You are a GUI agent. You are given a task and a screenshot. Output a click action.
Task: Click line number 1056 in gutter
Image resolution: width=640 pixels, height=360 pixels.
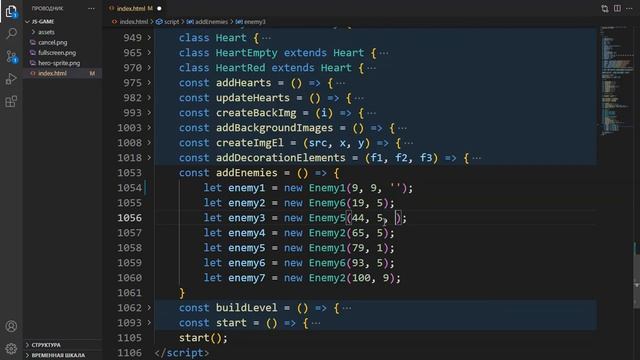pos(129,218)
